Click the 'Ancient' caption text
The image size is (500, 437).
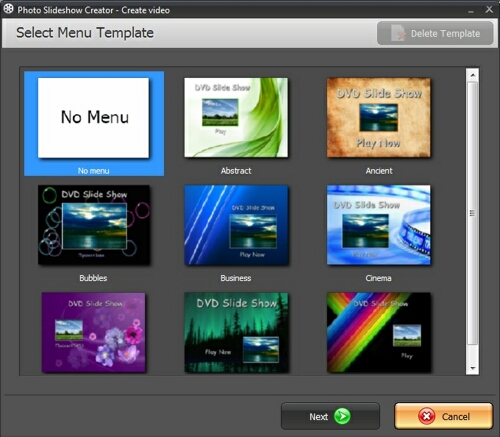379,171
